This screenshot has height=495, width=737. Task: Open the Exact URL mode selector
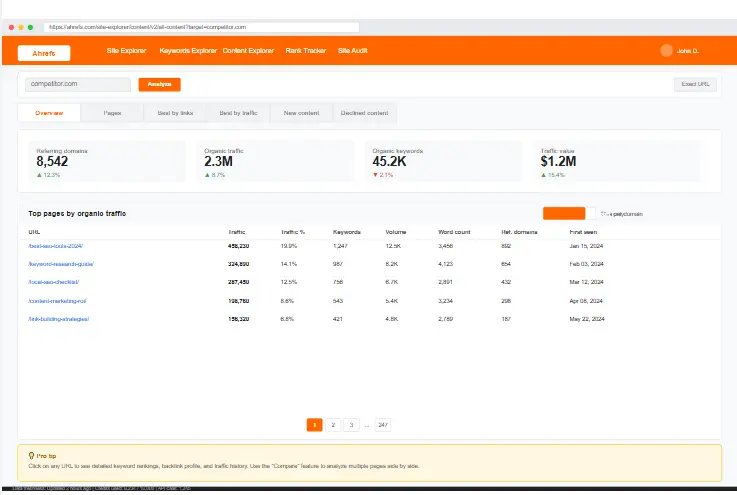tap(695, 84)
